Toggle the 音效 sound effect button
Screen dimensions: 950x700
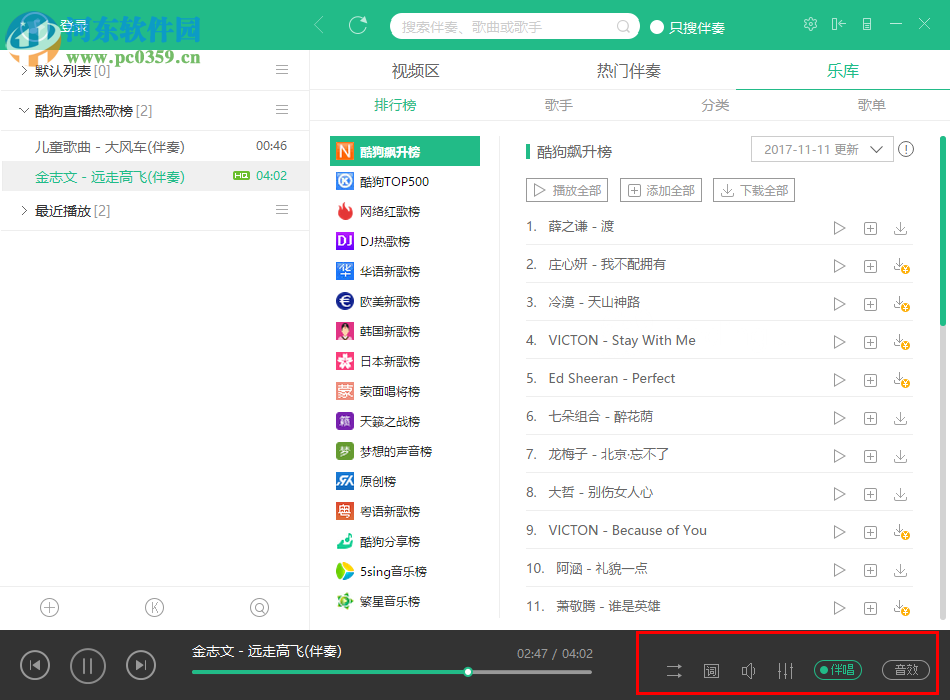point(906,670)
